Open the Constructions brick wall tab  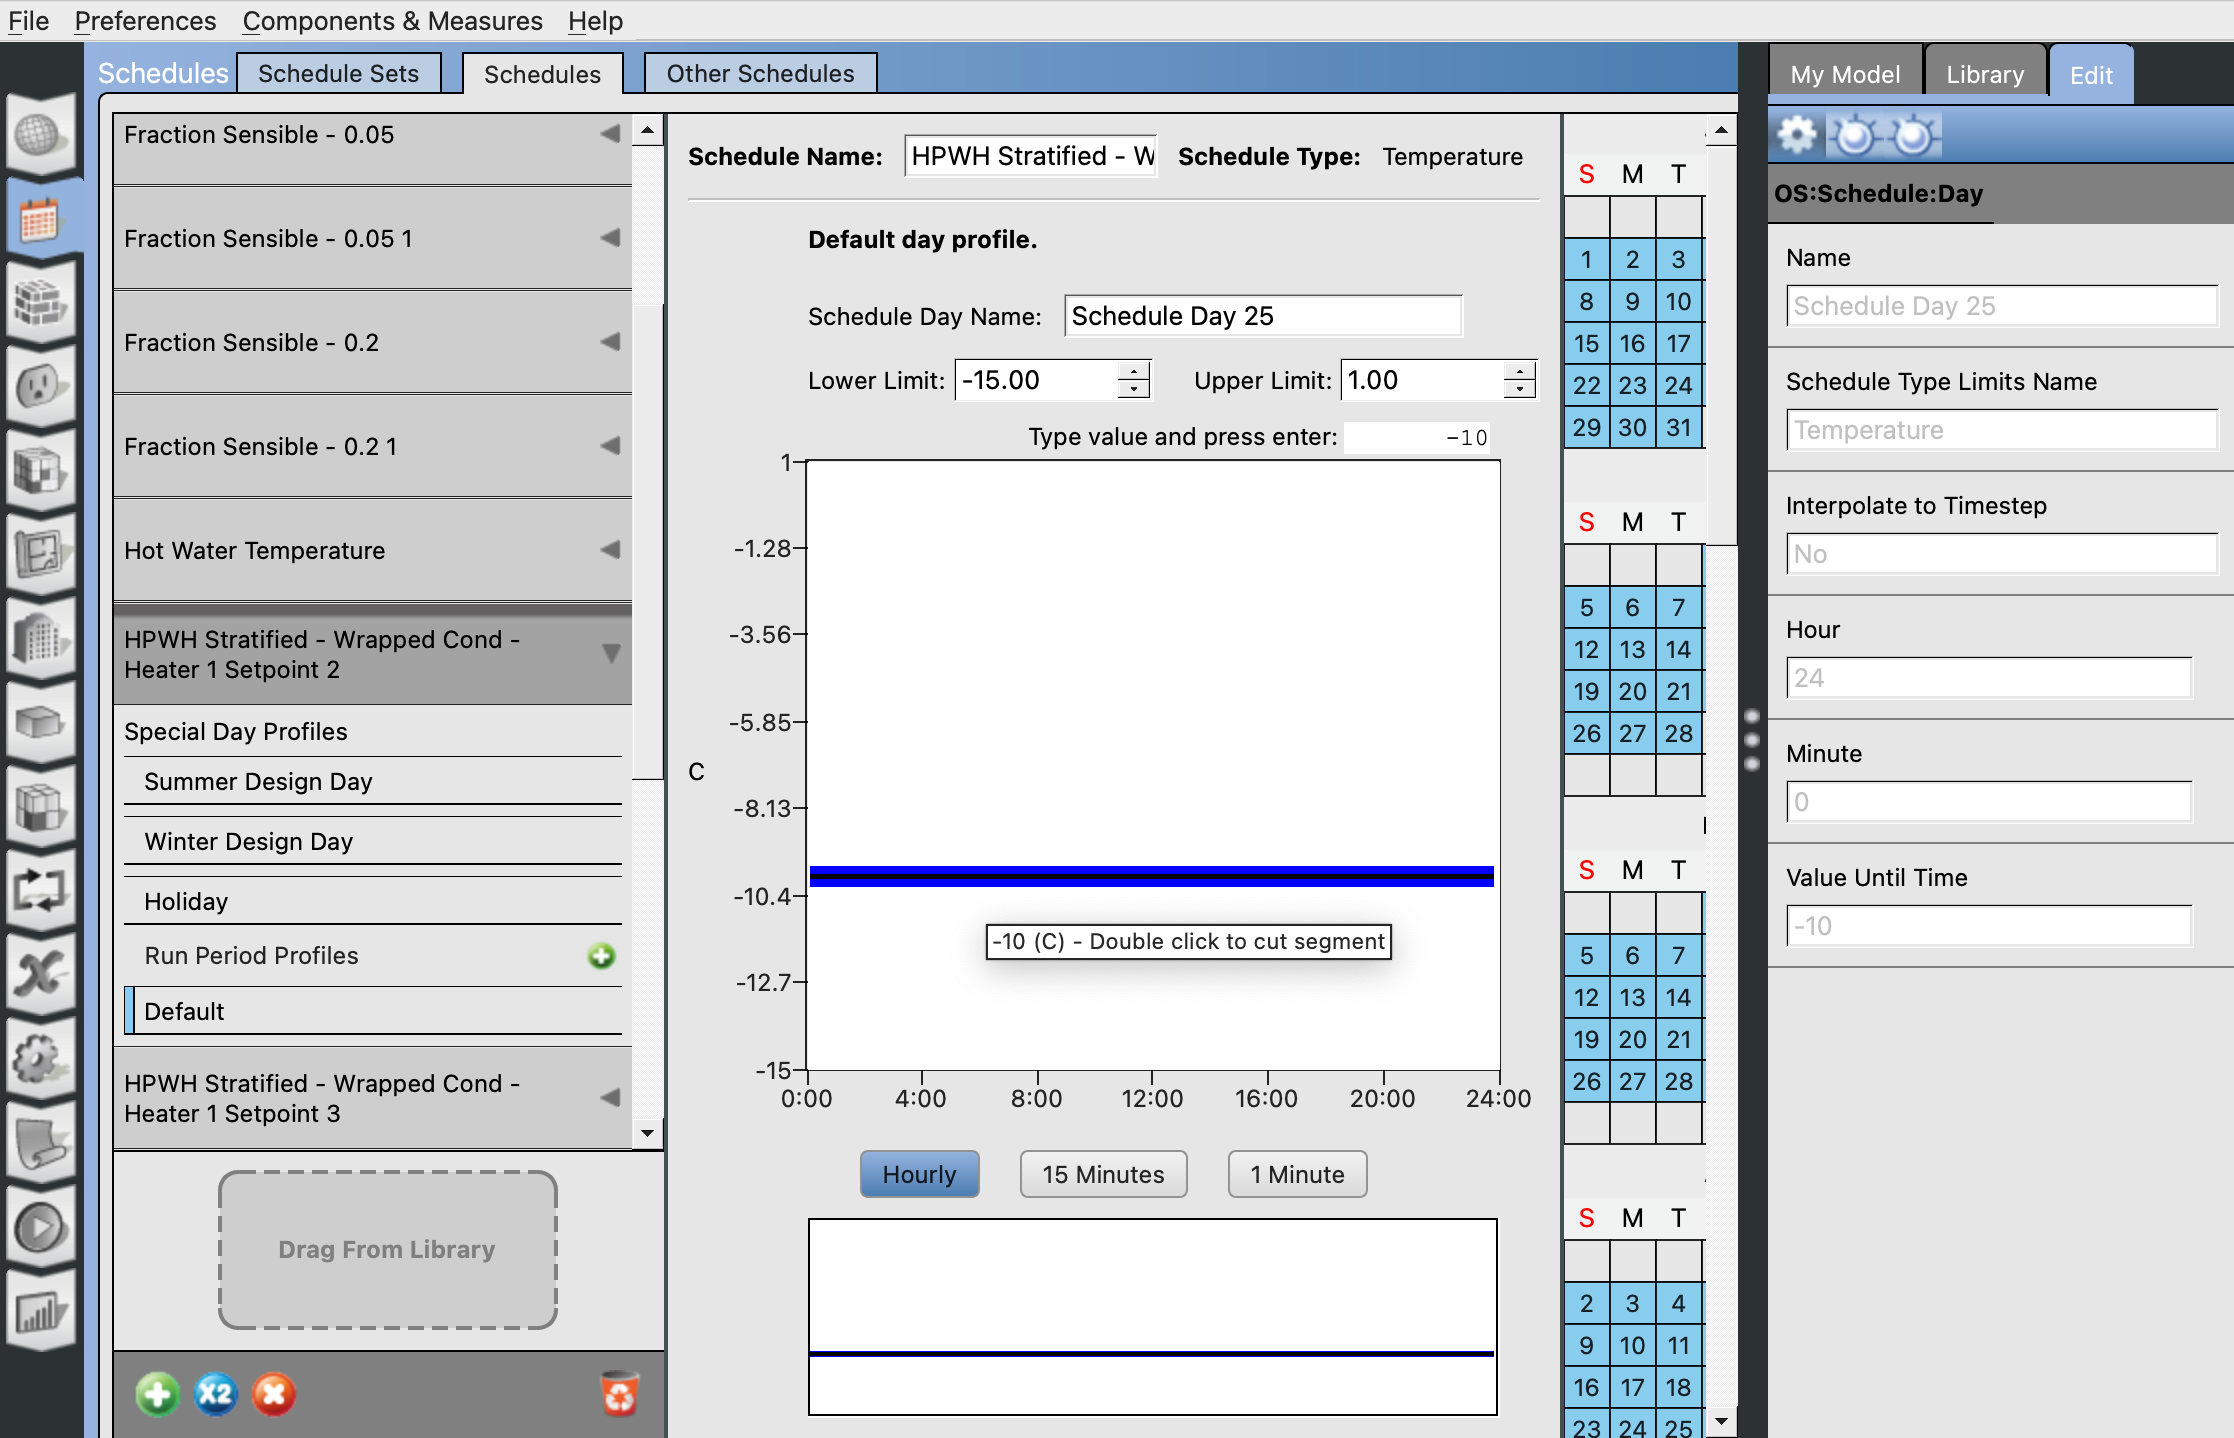pos(38,302)
